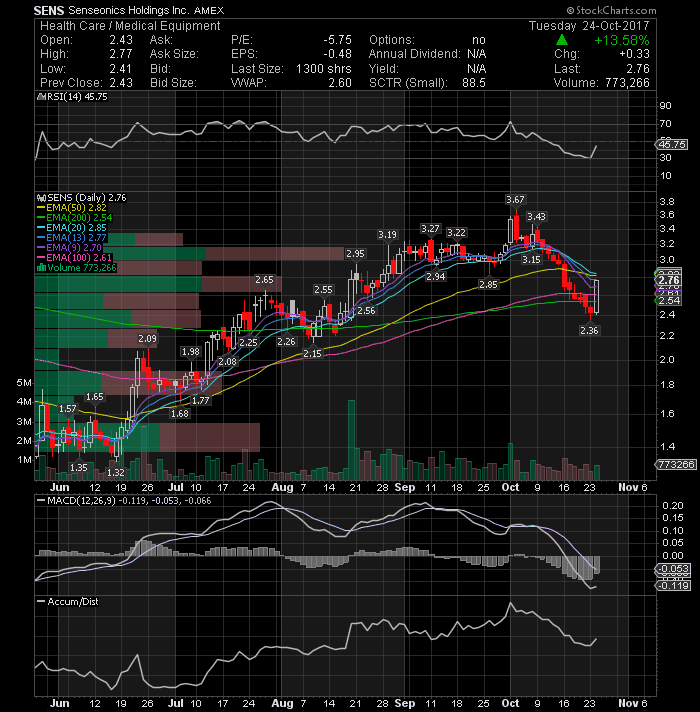
Task: Click the 1.68 price label
Action: tap(180, 414)
